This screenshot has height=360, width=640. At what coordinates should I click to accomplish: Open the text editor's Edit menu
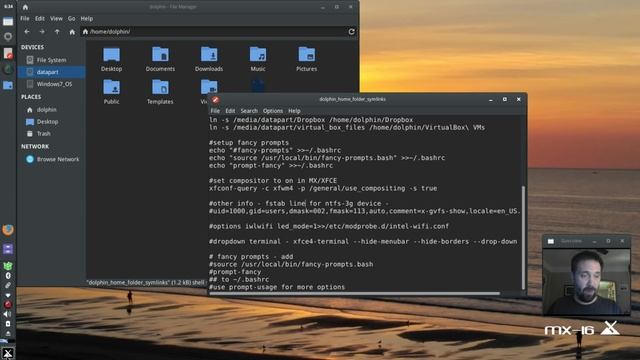(230, 111)
